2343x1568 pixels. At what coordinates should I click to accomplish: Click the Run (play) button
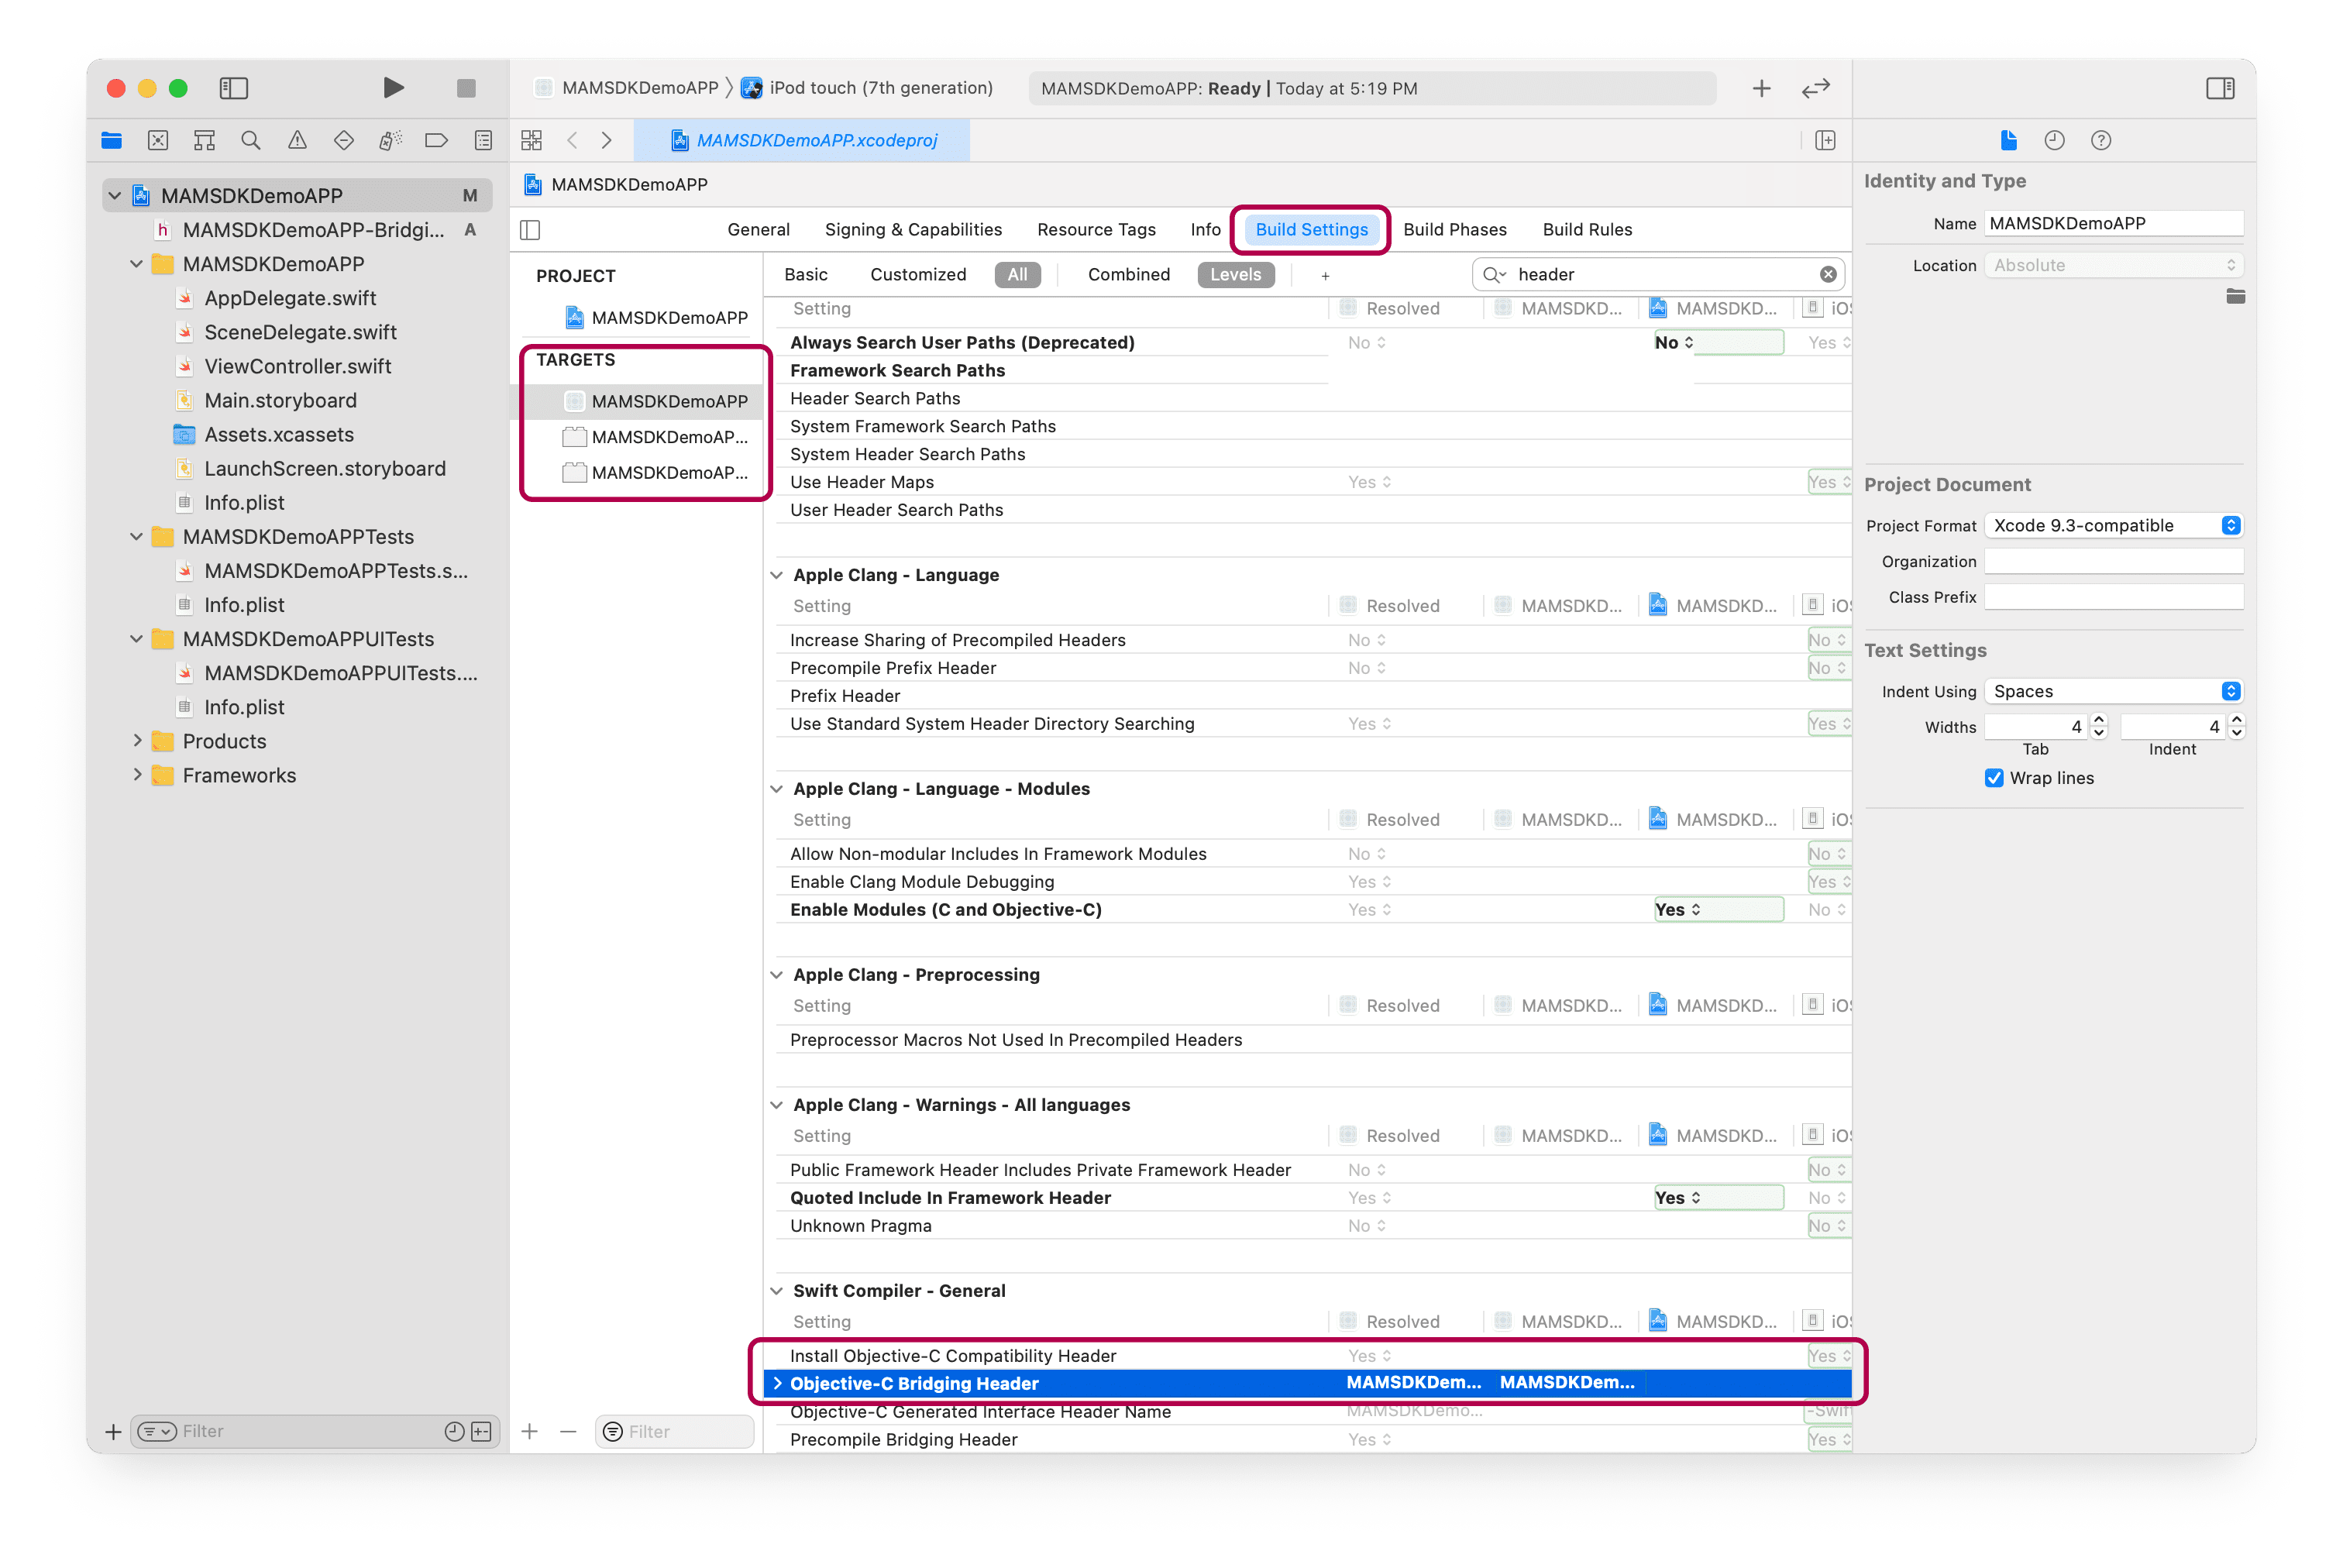point(393,88)
